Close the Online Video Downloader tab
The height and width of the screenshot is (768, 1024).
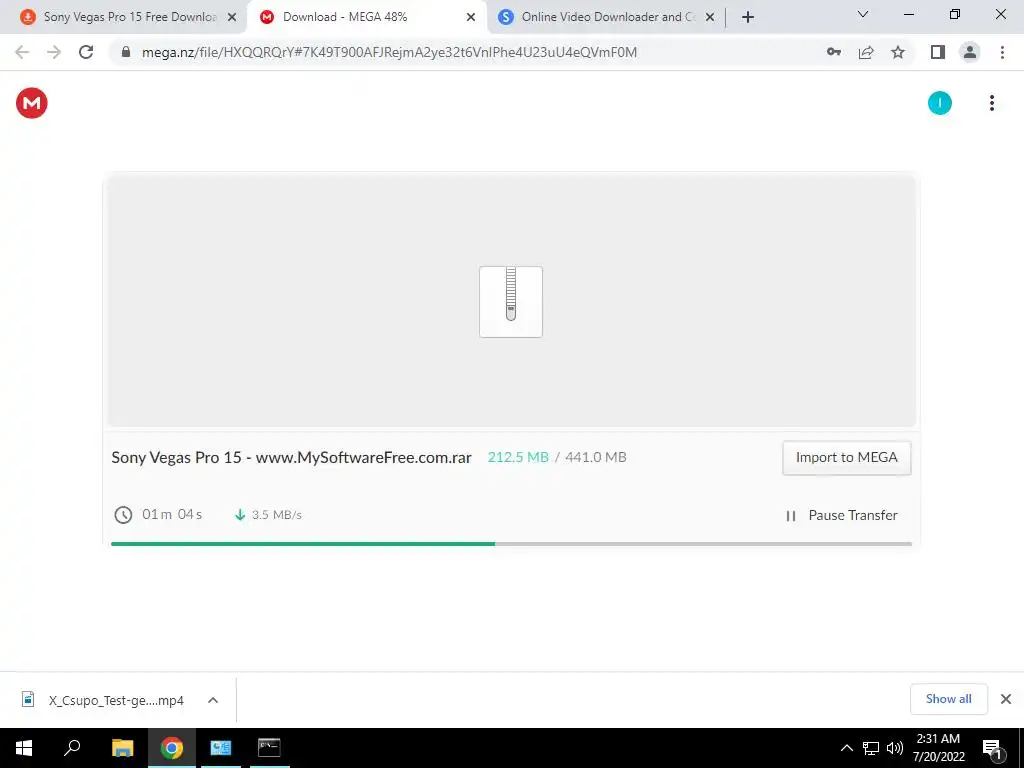(710, 18)
